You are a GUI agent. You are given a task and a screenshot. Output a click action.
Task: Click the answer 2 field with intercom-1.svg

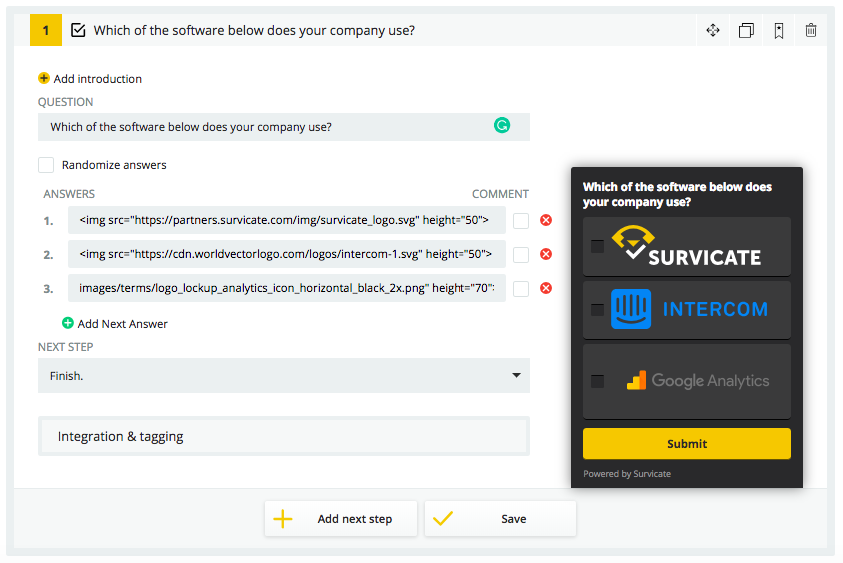click(287, 254)
